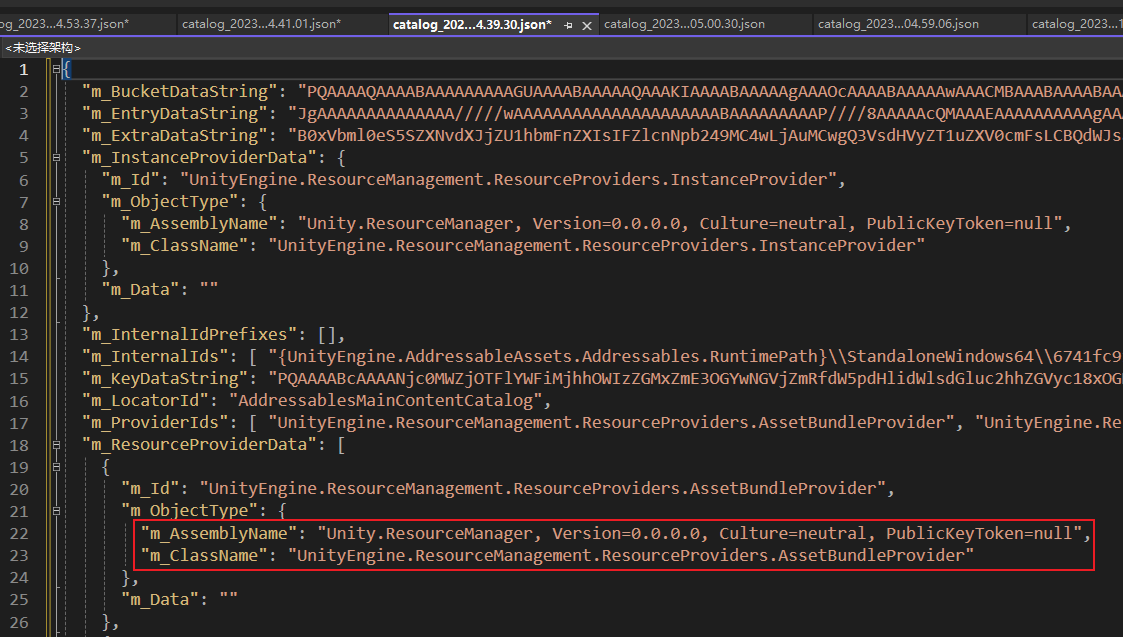Image resolution: width=1123 pixels, height=637 pixels.
Task: Click line number 14 in the gutter
Action: pyautogui.click(x=19, y=356)
